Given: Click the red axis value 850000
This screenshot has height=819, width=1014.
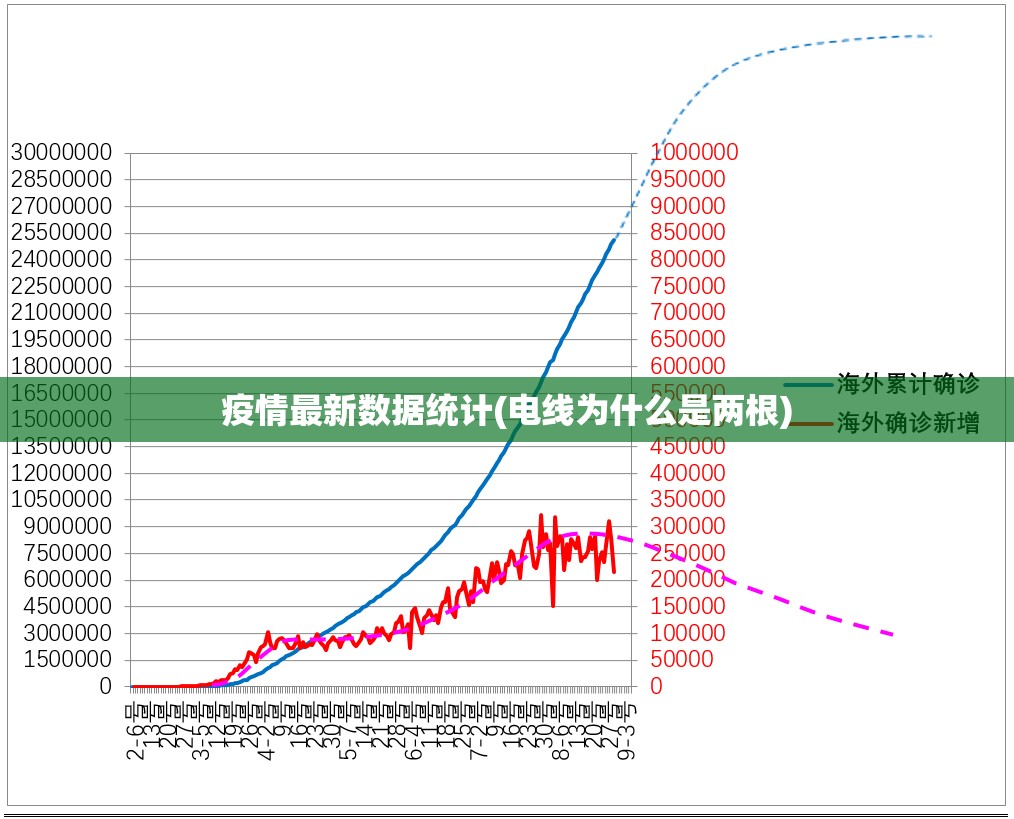Looking at the screenshot, I should coord(687,232).
